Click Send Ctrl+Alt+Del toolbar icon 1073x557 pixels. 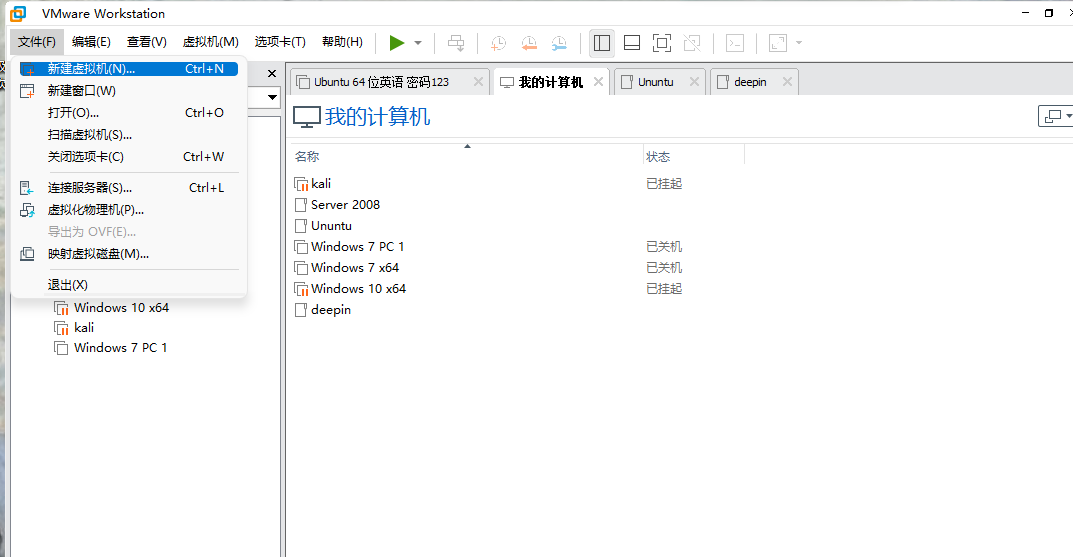click(456, 43)
